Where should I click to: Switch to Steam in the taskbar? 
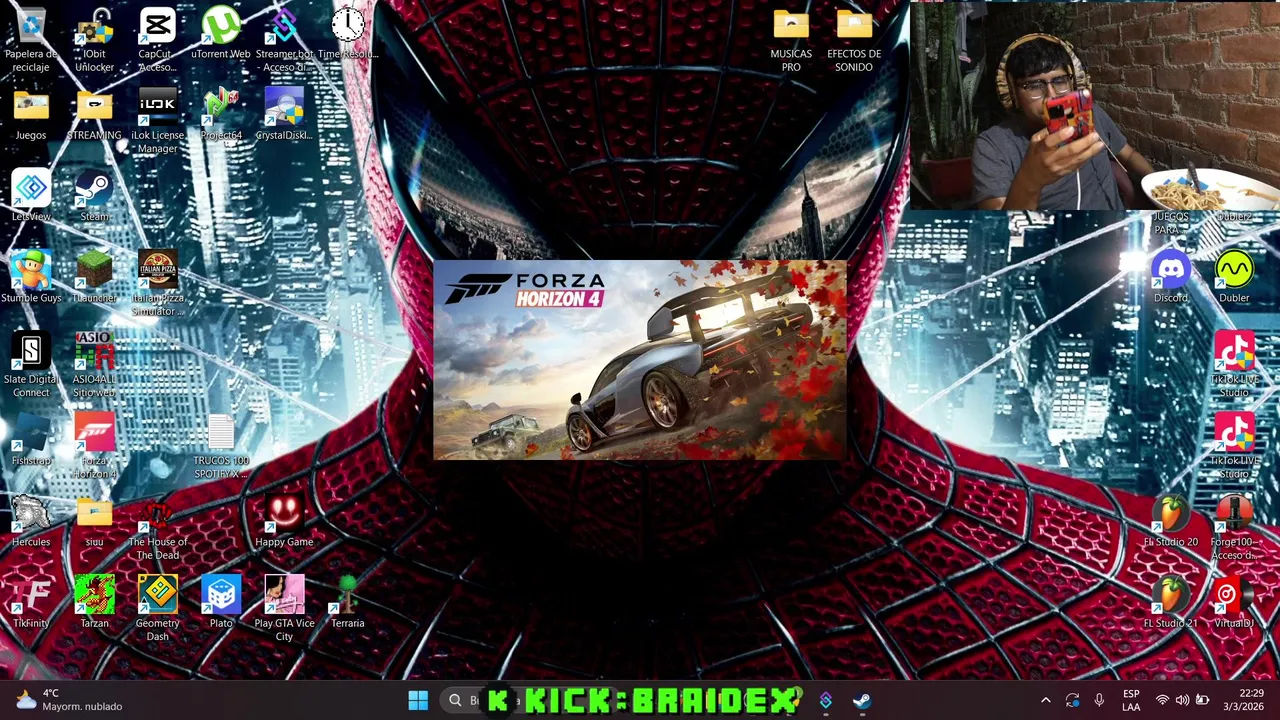point(862,700)
